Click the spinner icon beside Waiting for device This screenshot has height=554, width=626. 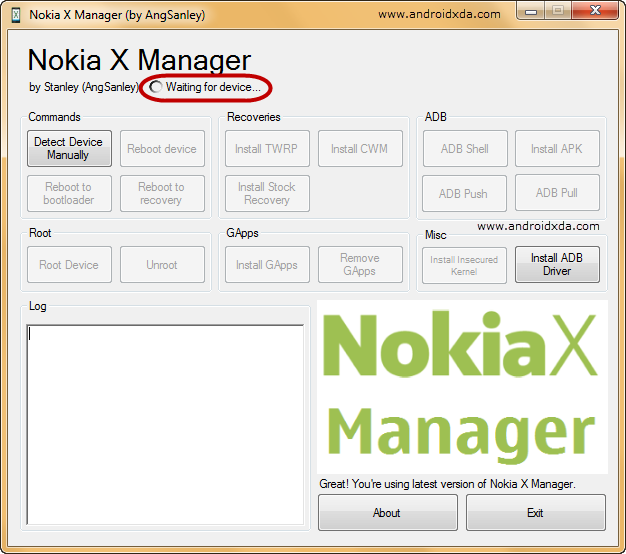156,87
